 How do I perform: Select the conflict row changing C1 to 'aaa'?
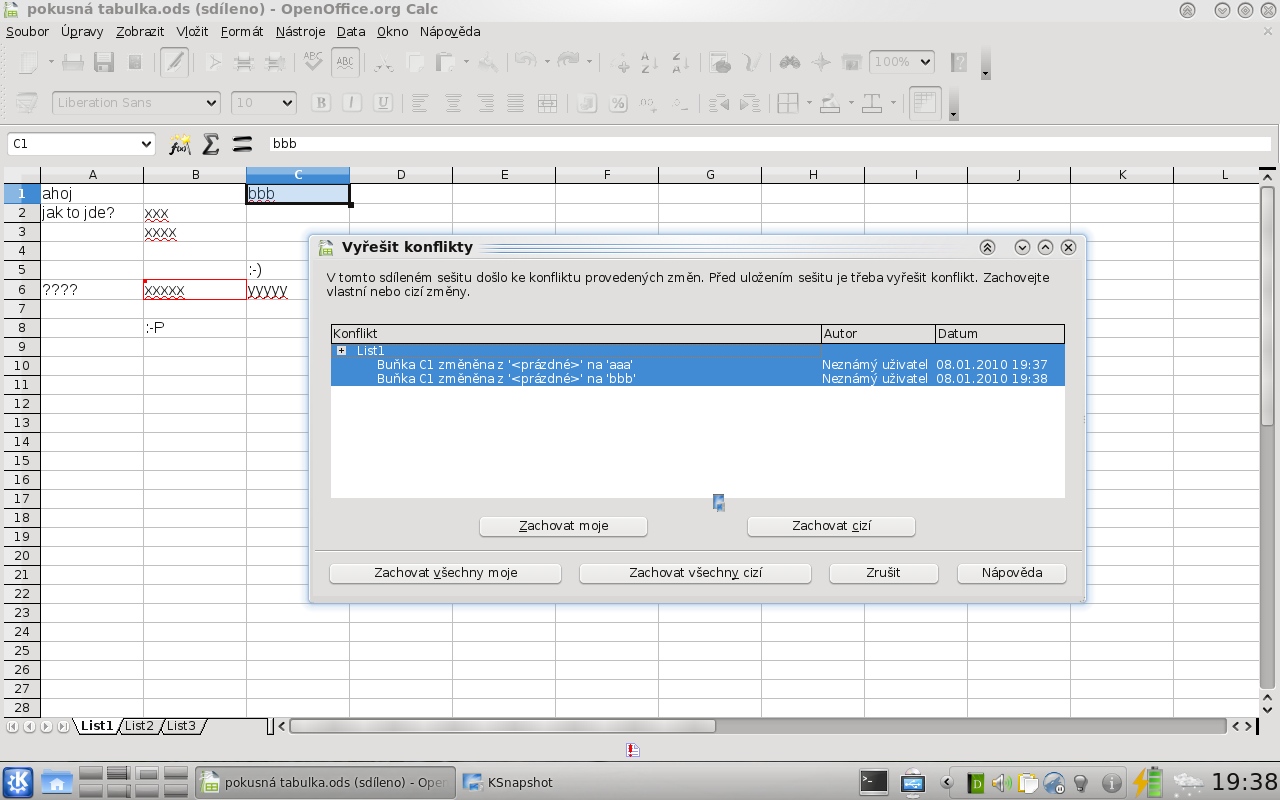698,365
